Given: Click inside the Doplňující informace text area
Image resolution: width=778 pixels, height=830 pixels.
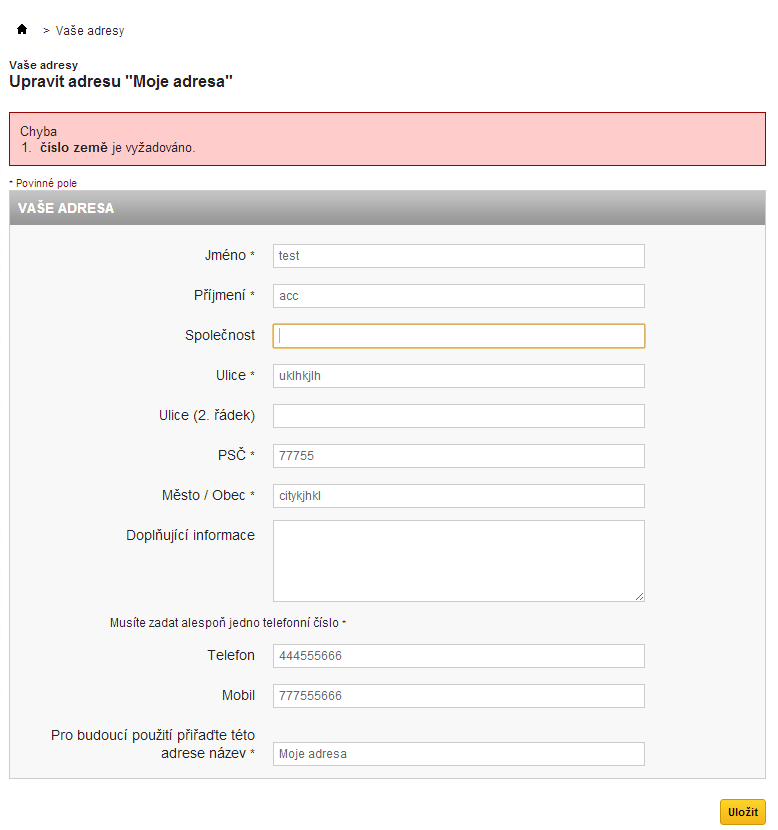Looking at the screenshot, I should (x=458, y=560).
